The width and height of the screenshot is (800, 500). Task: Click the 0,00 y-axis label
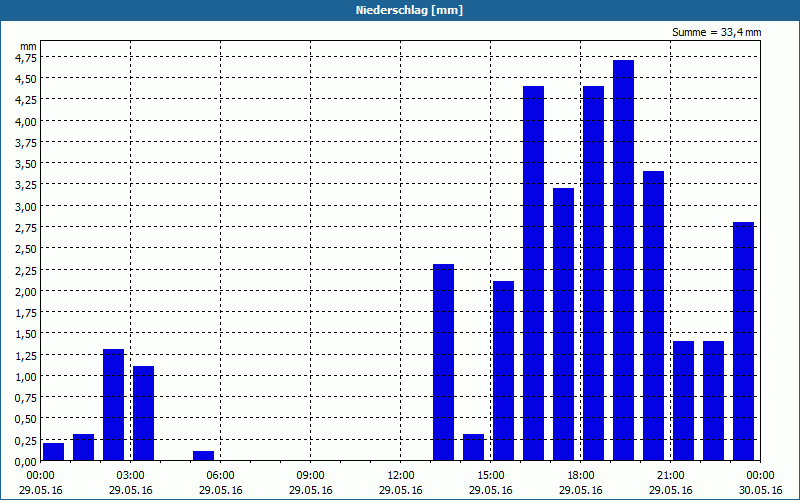click(26, 462)
